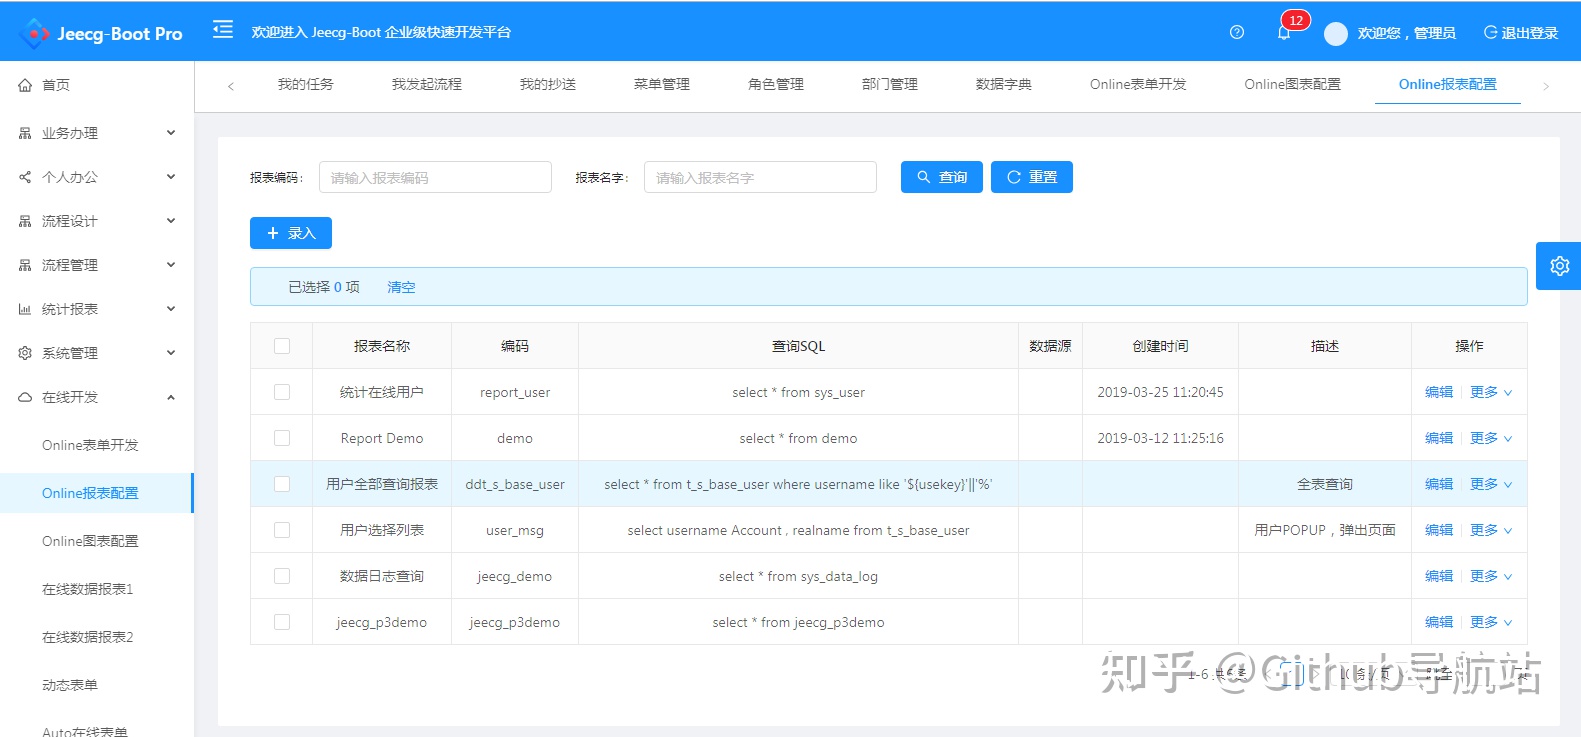Image resolution: width=1581 pixels, height=737 pixels.
Task: Switch to the 菜单管理 tab
Action: click(662, 84)
